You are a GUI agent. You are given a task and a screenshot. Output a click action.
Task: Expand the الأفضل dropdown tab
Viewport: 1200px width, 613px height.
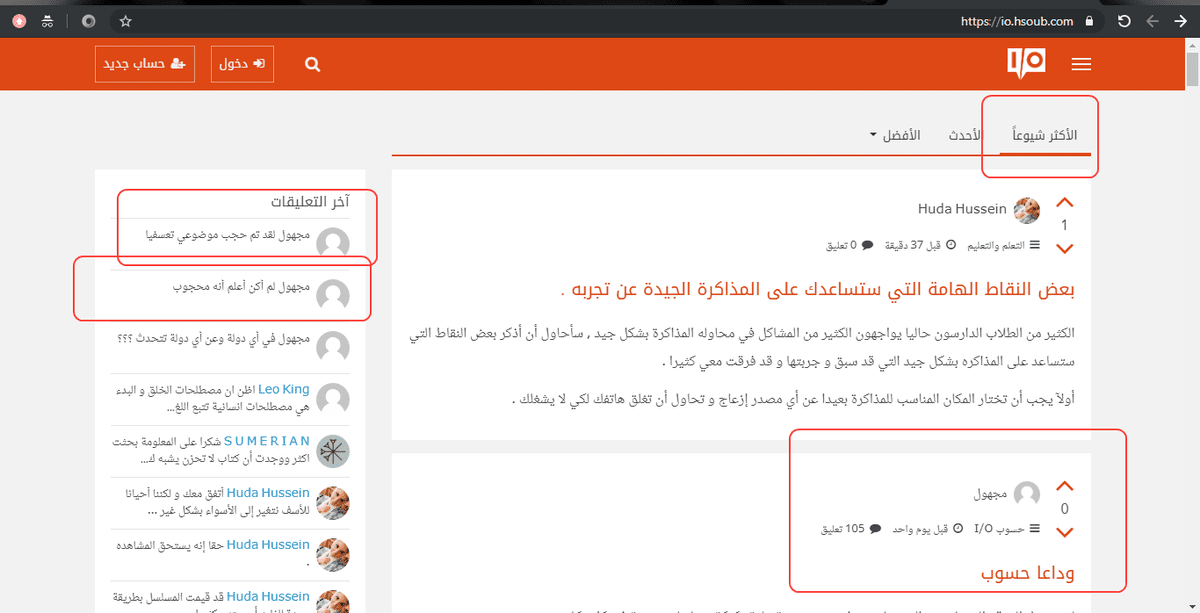(x=895, y=134)
